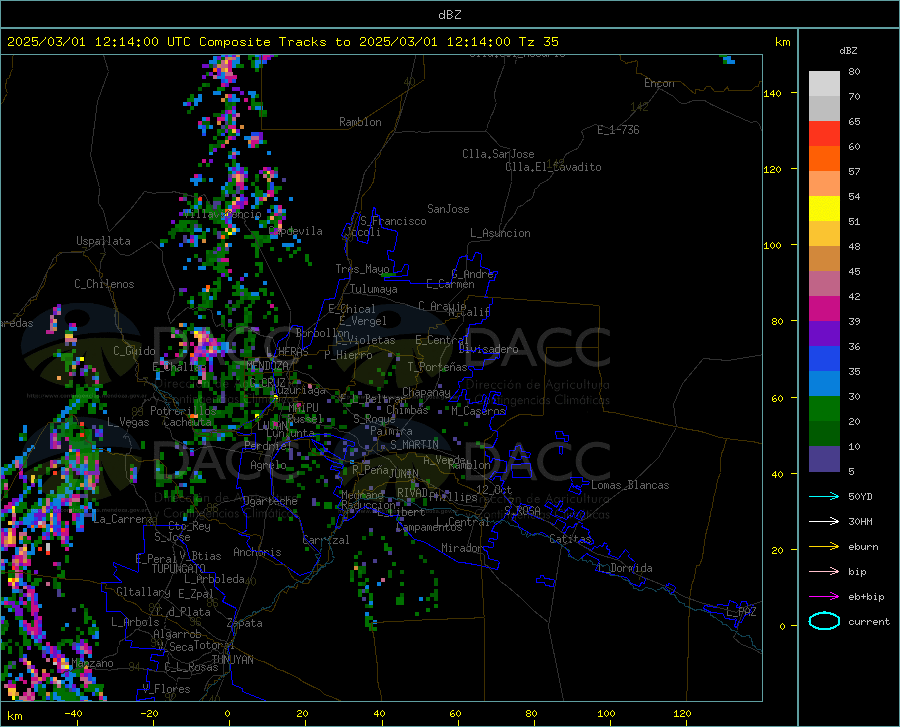This screenshot has height=727, width=900.
Task: Click the 'L_Asuncion' label on map
Action: pos(500,233)
